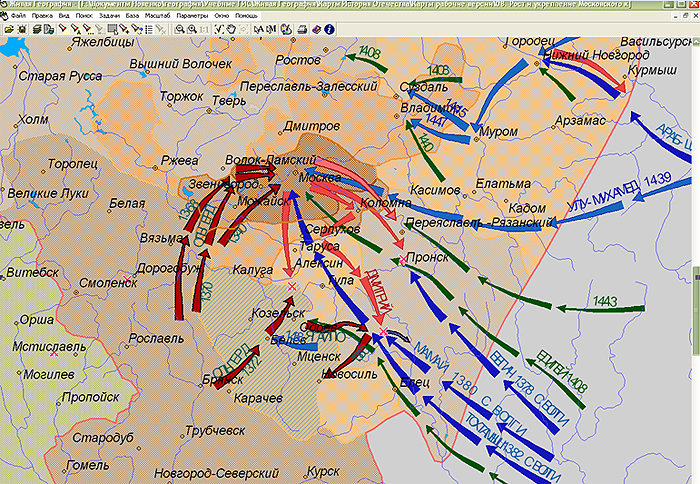Select the hand pan tool

[x=231, y=30]
